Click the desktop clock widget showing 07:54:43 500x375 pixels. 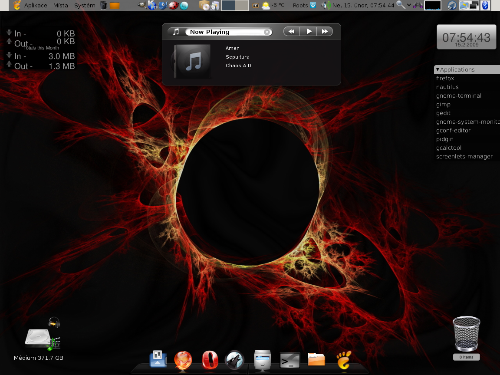click(x=466, y=37)
